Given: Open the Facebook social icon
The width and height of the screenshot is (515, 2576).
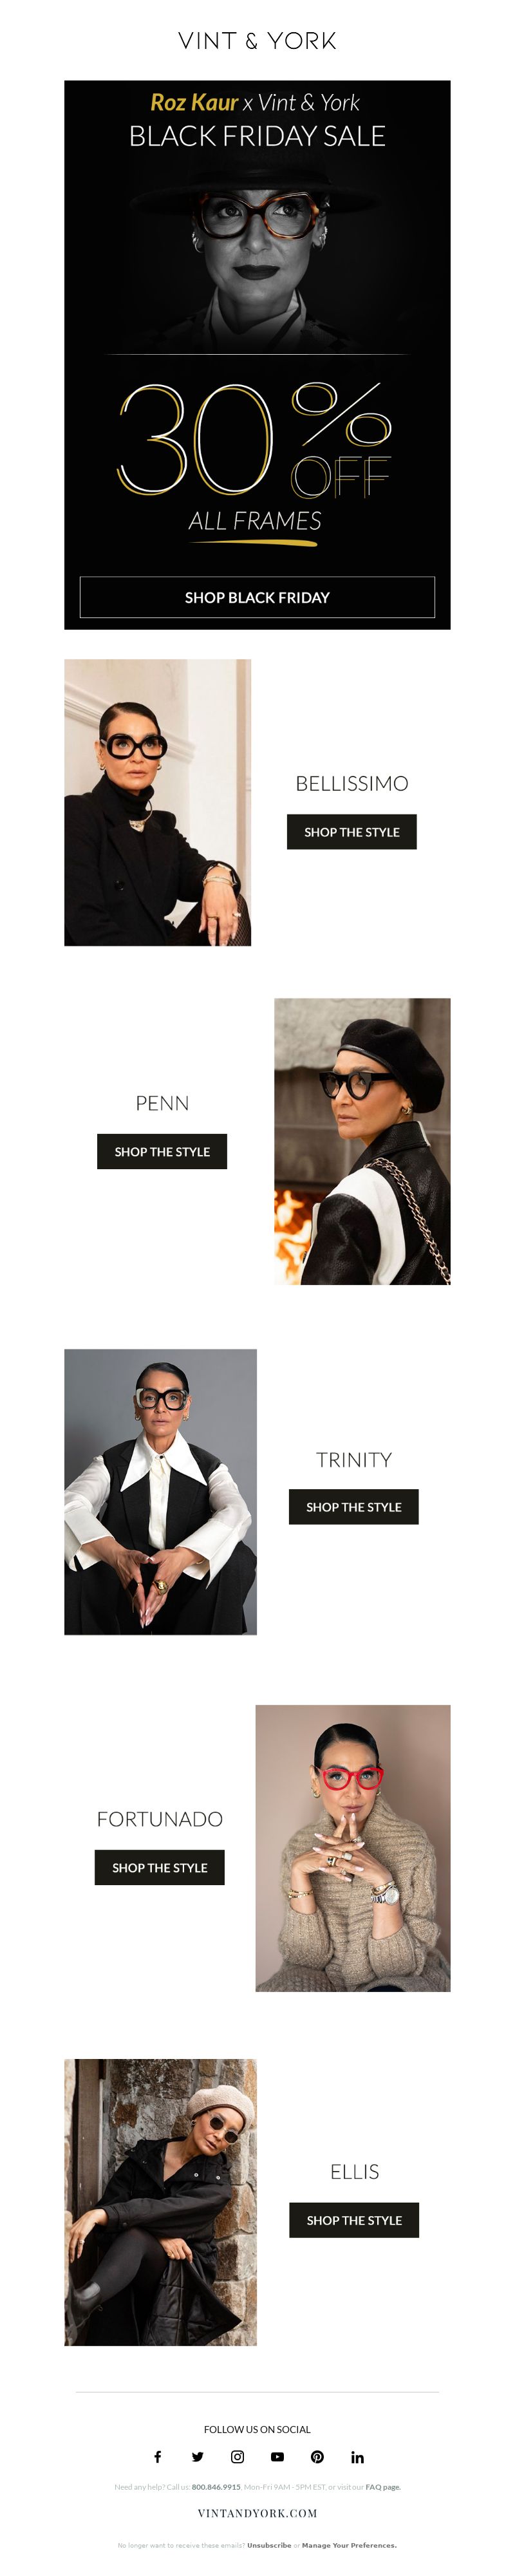Looking at the screenshot, I should coord(157,2456).
